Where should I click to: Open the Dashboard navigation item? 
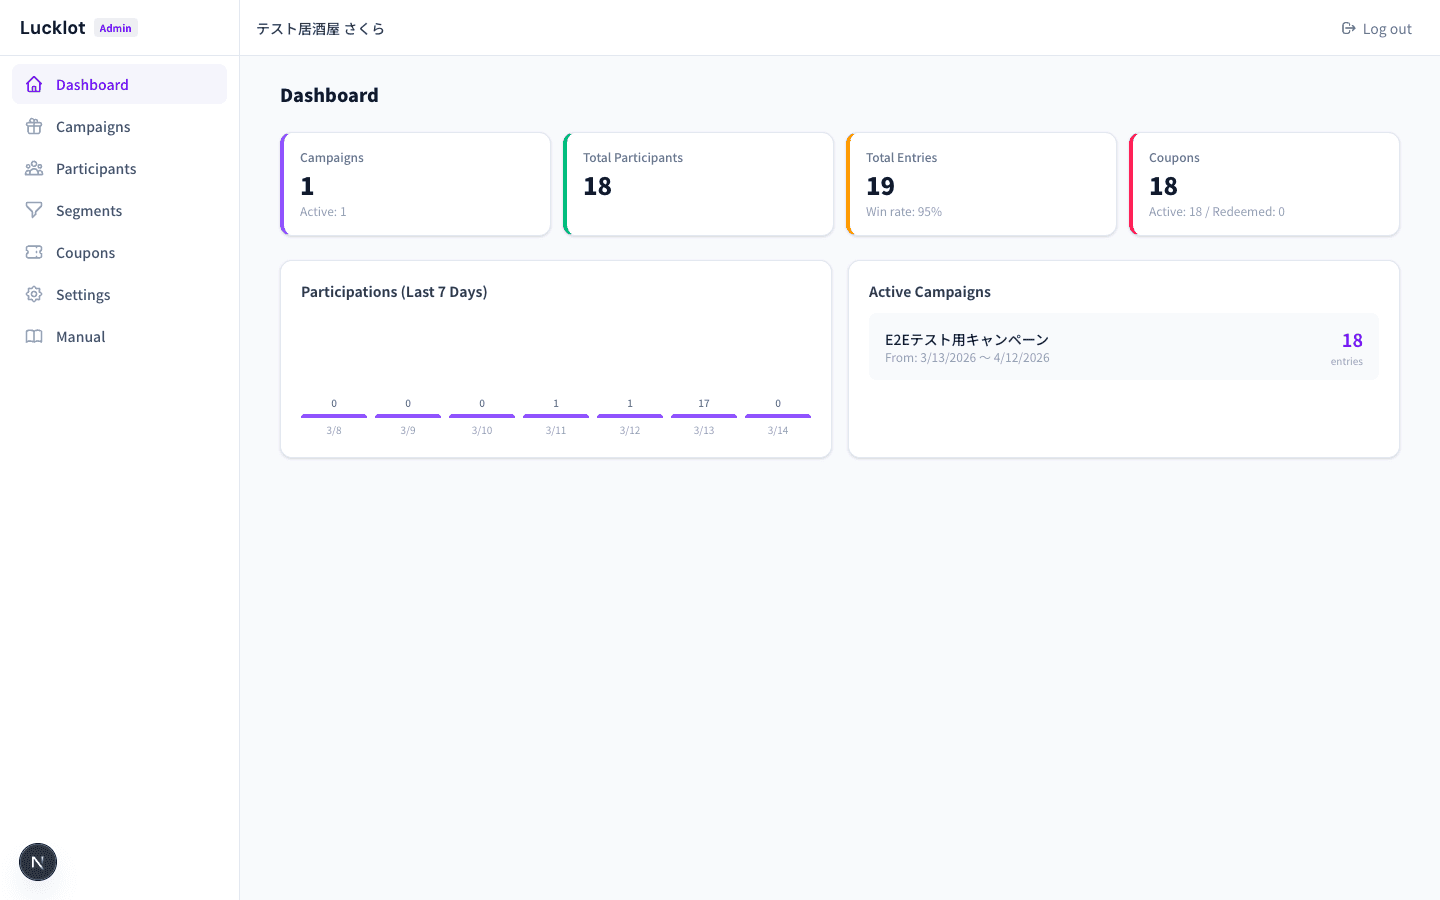[92, 84]
